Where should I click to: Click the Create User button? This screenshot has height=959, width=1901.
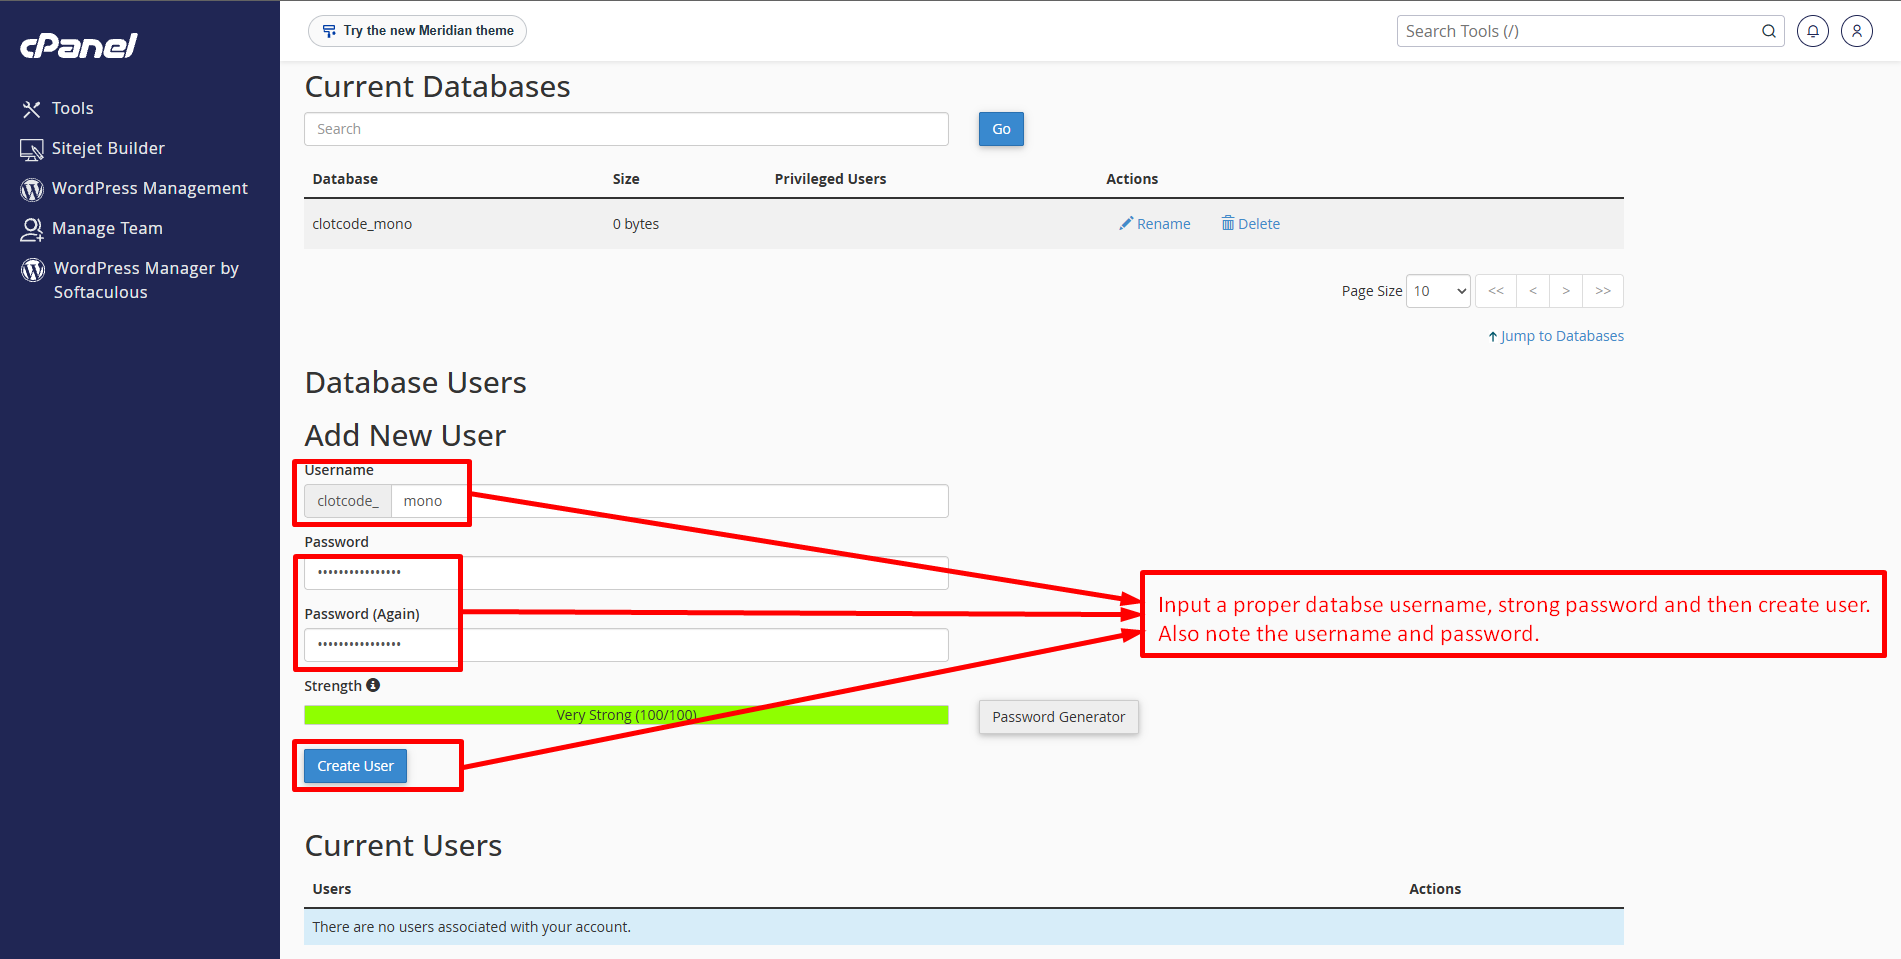pyautogui.click(x=355, y=766)
